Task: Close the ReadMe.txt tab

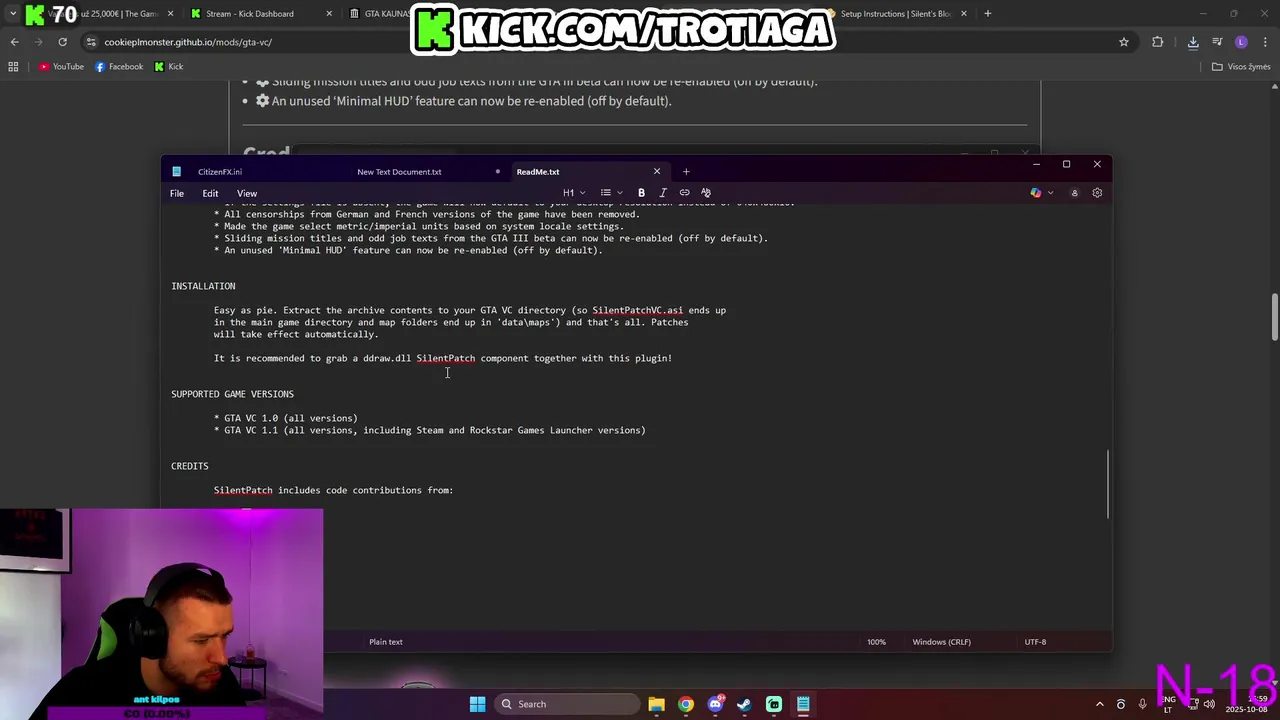Action: click(x=657, y=172)
